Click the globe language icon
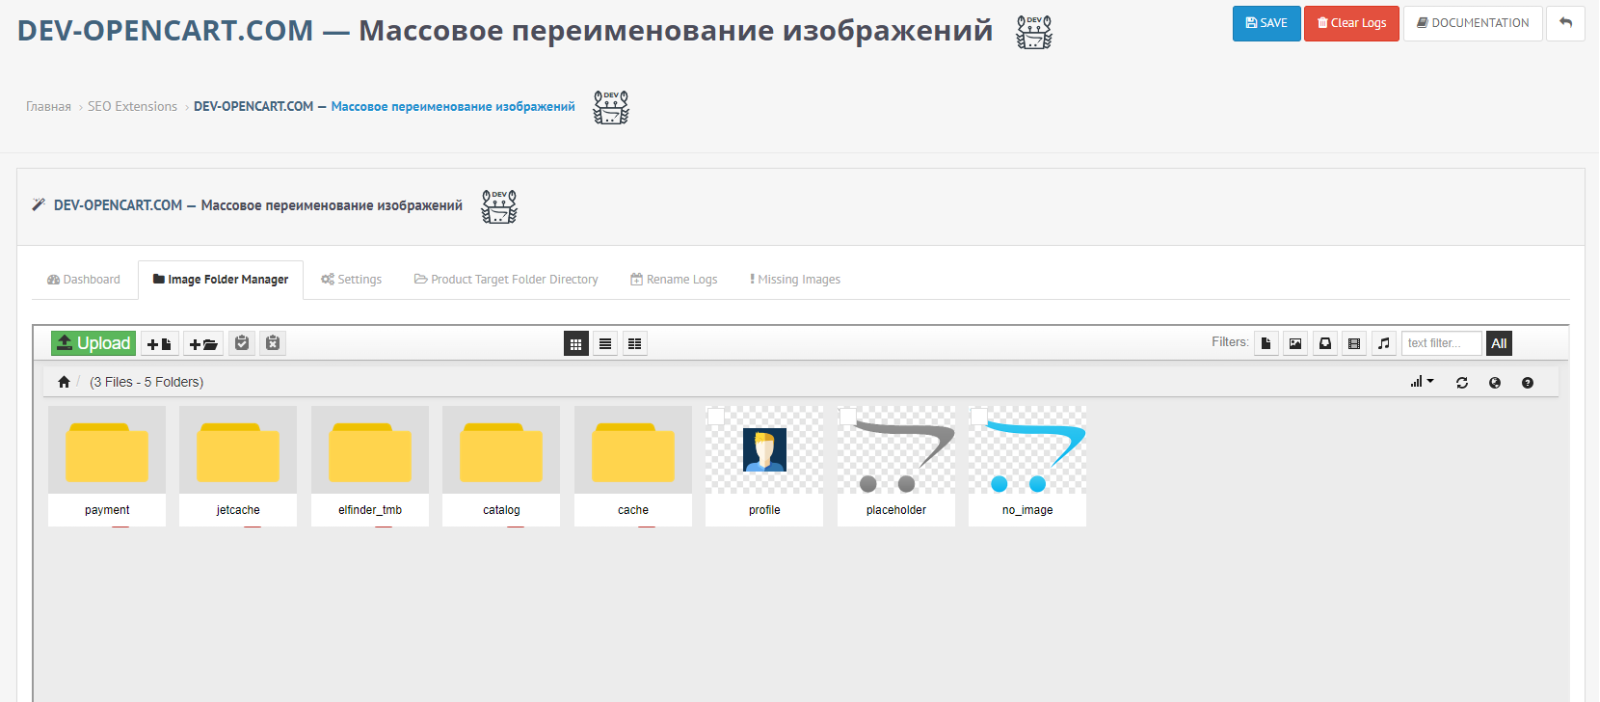Screen dimensions: 1600x702 [x=1495, y=382]
